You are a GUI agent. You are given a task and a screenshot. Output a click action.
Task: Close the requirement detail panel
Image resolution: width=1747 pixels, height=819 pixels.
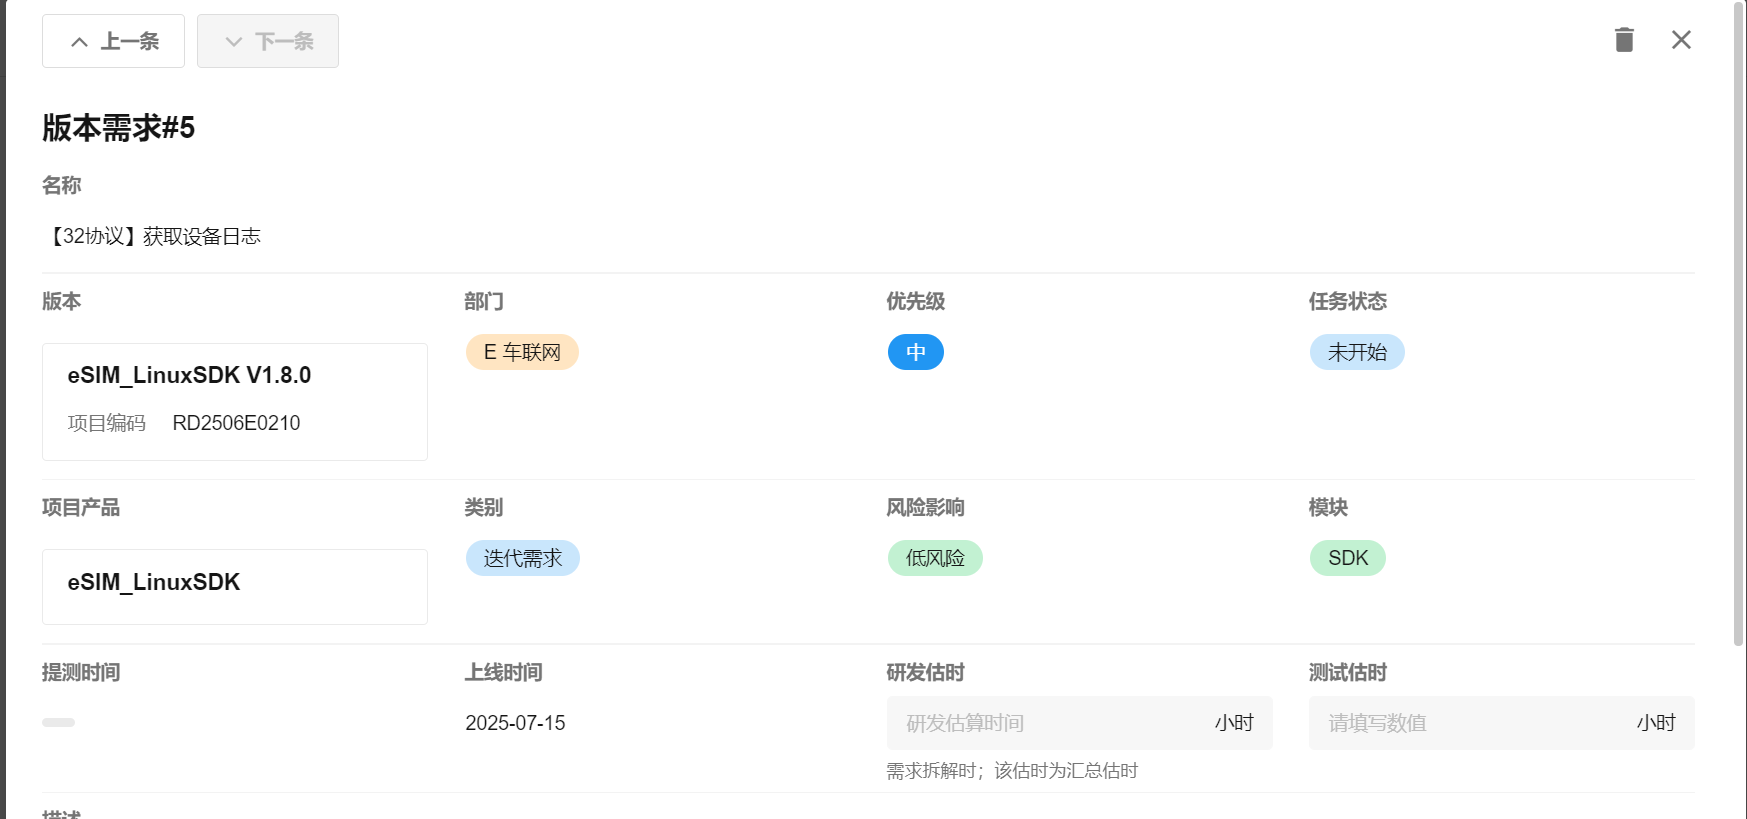[x=1681, y=40]
